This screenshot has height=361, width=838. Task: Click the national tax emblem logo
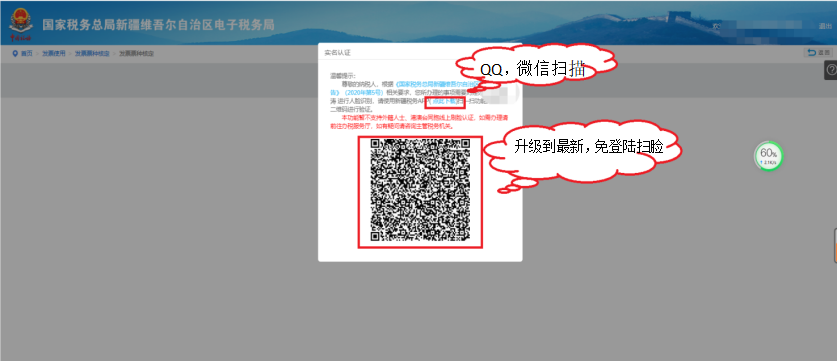20,25
